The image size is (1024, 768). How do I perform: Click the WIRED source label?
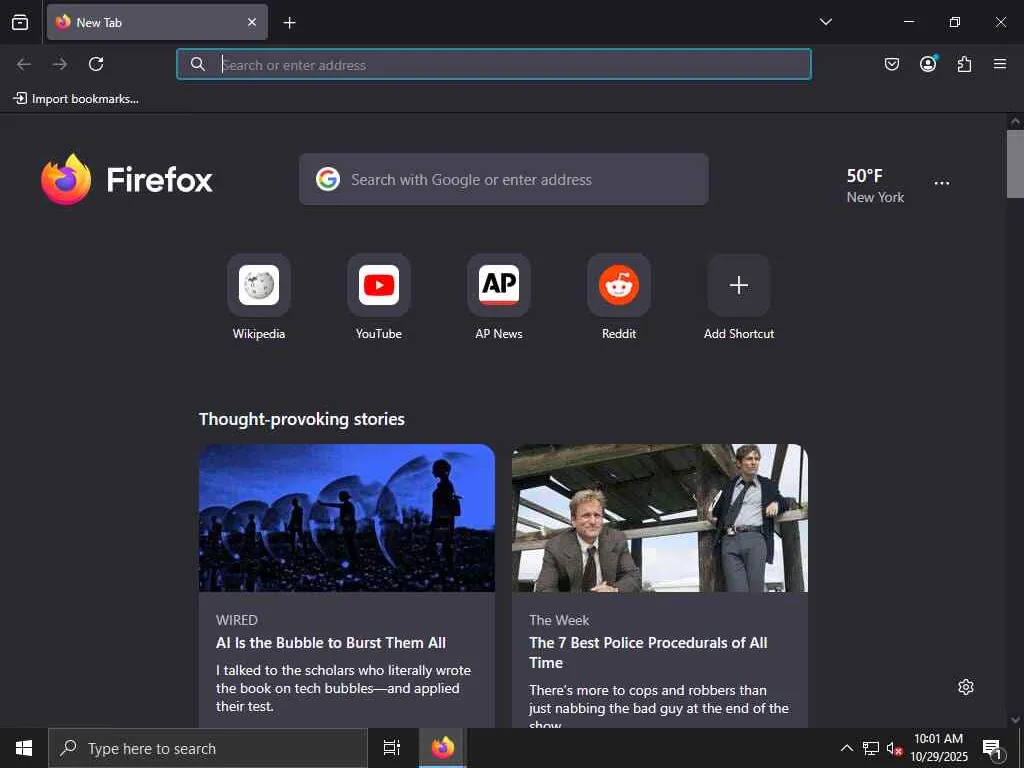(237, 620)
